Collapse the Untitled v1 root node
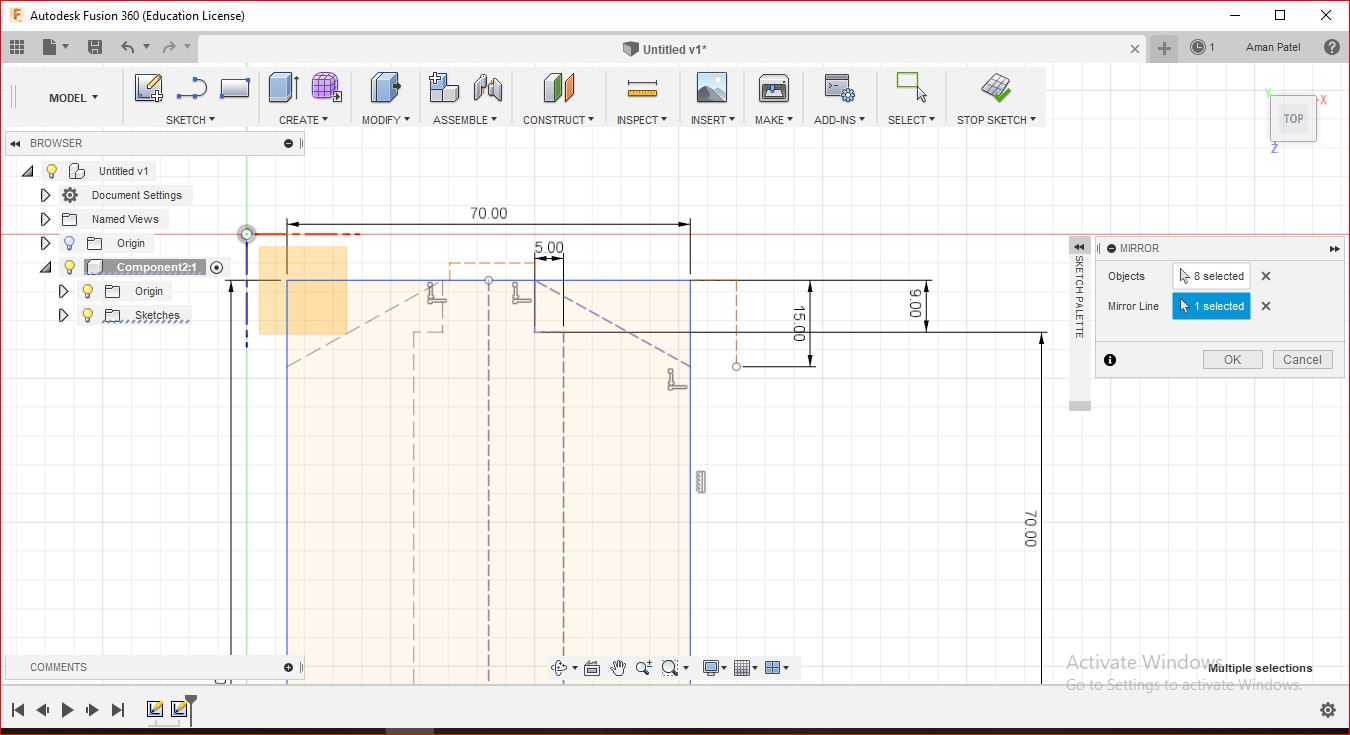 27,171
